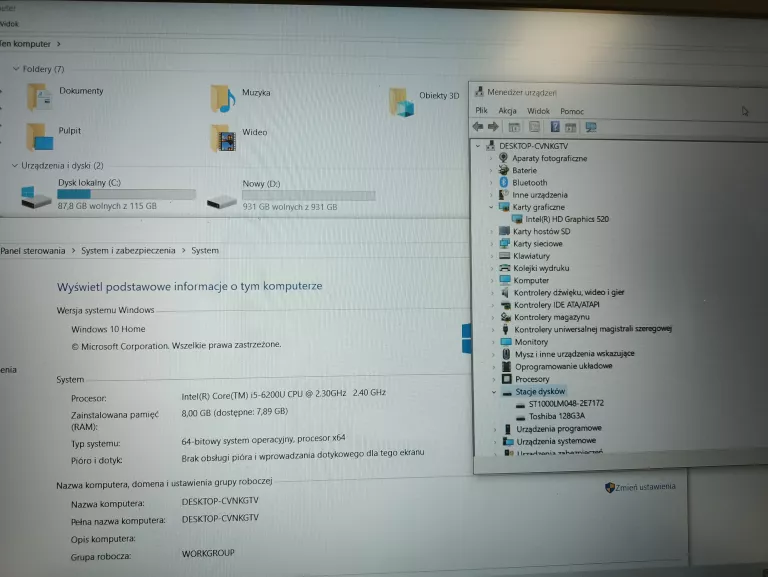Expand the Urządzenia programowe node
This screenshot has width=768, height=577.
pyautogui.click(x=495, y=429)
